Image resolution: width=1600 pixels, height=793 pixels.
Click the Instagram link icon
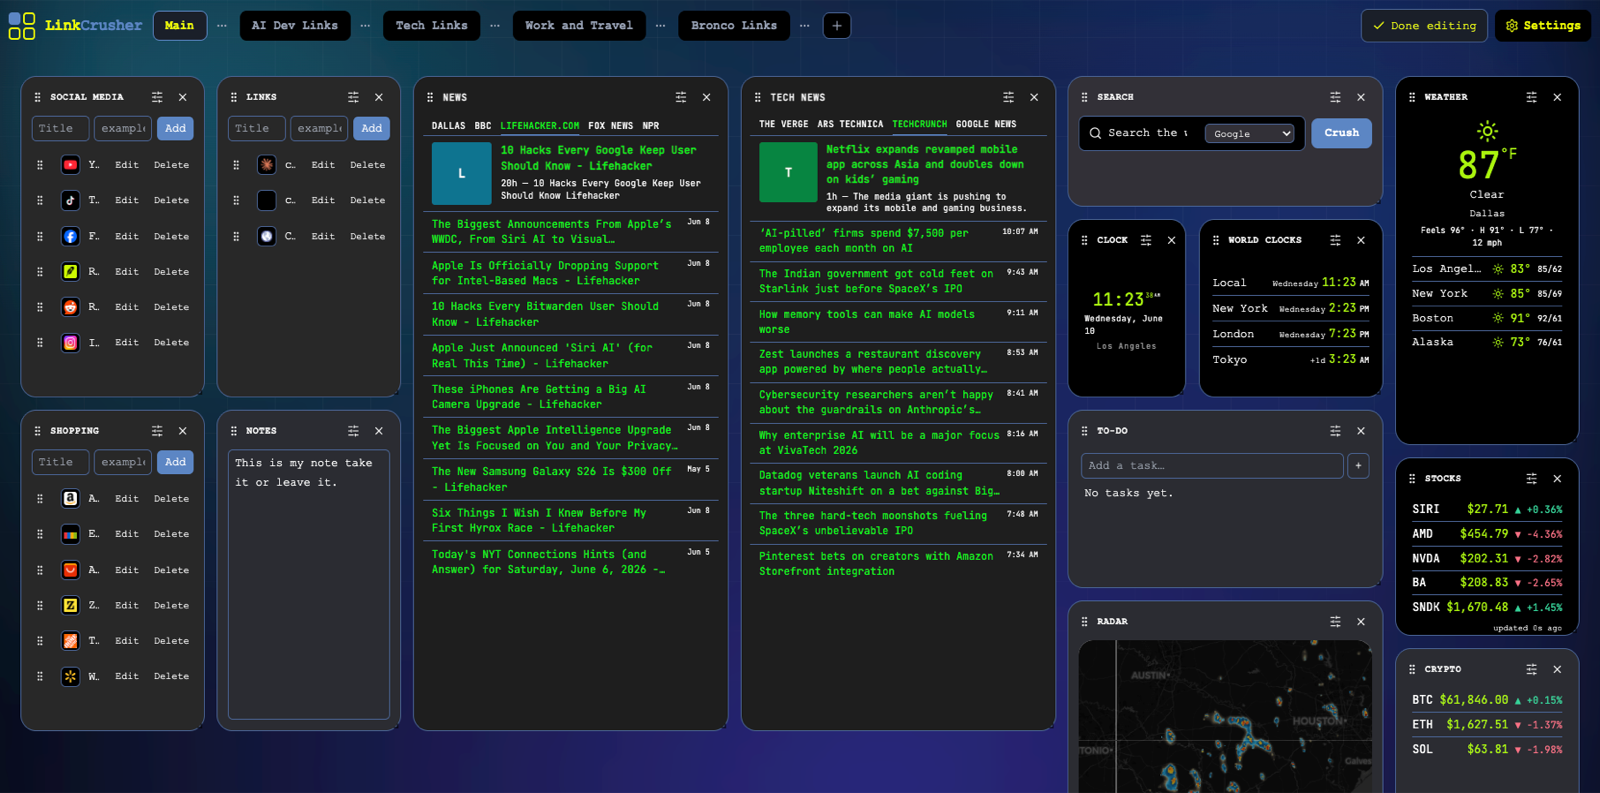click(70, 342)
